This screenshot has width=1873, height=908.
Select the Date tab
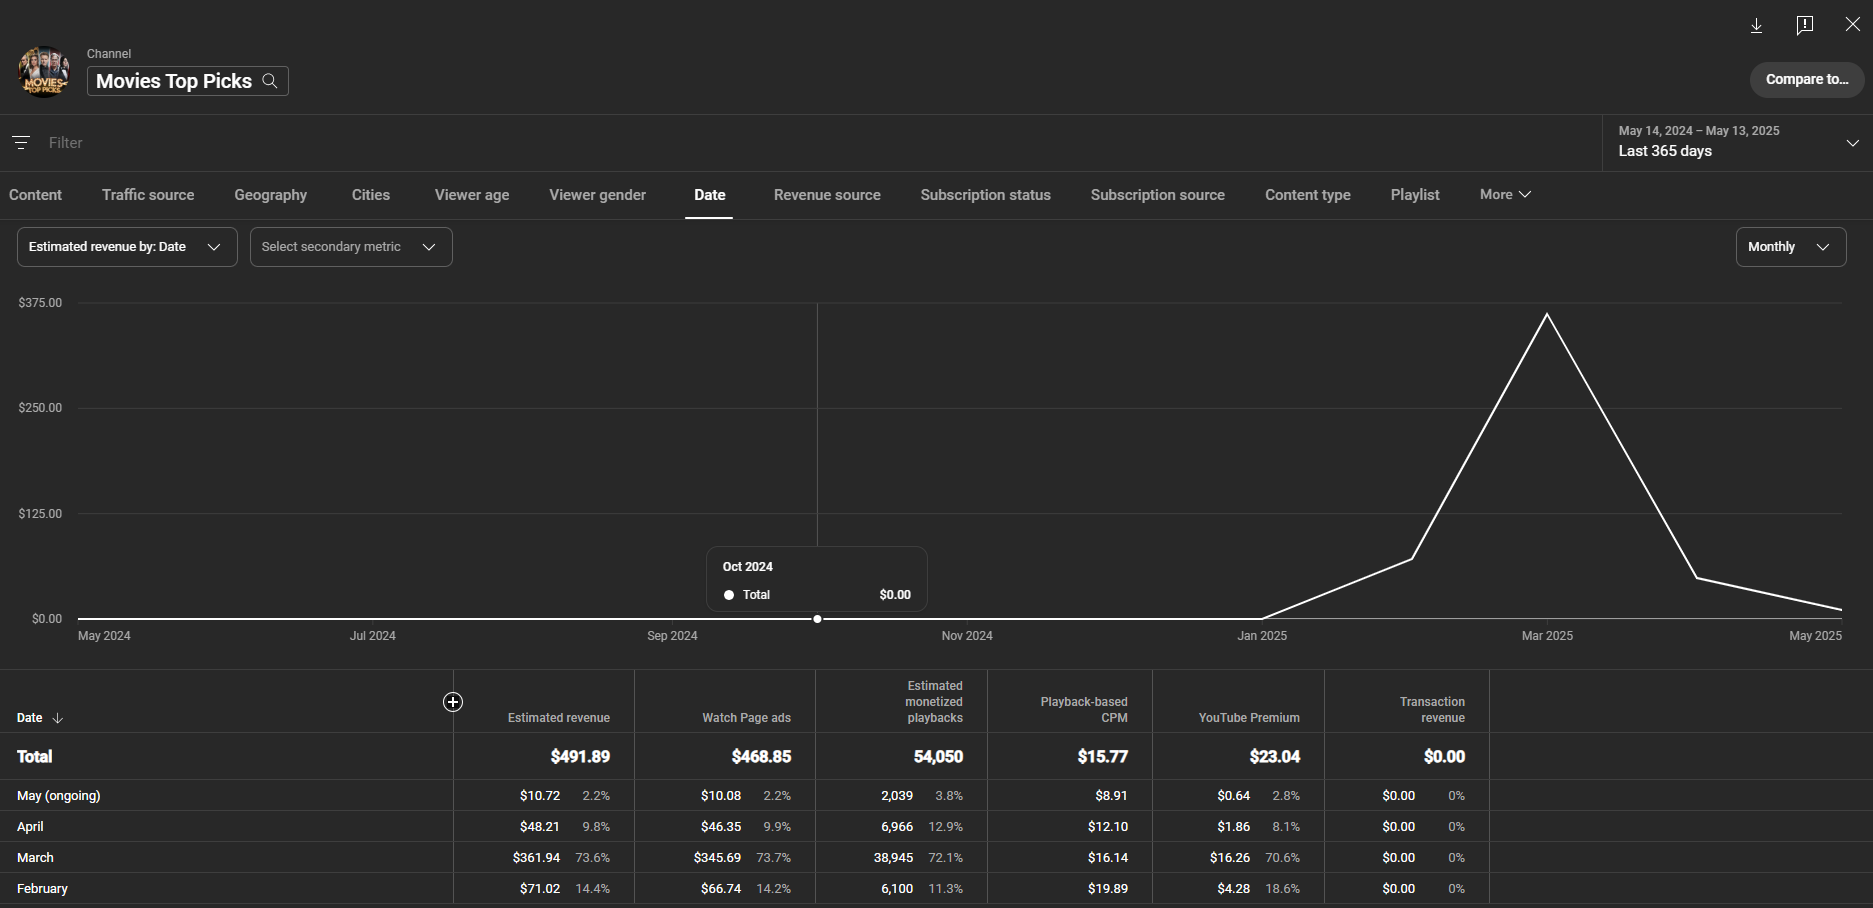coord(710,195)
